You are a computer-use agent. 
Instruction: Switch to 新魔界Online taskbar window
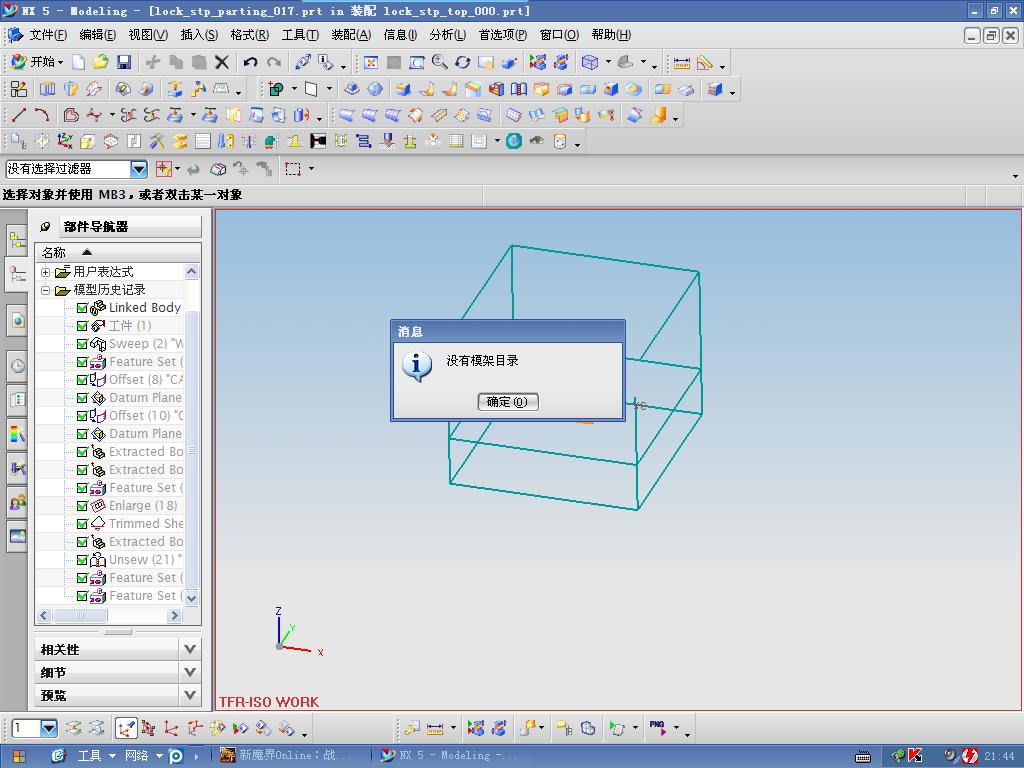click(287, 756)
